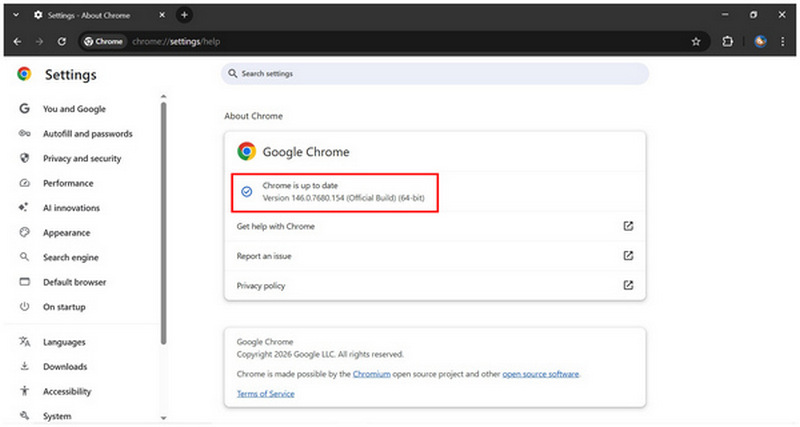The height and width of the screenshot is (427, 800).
Task: Open On startup settings
Action: (64, 307)
